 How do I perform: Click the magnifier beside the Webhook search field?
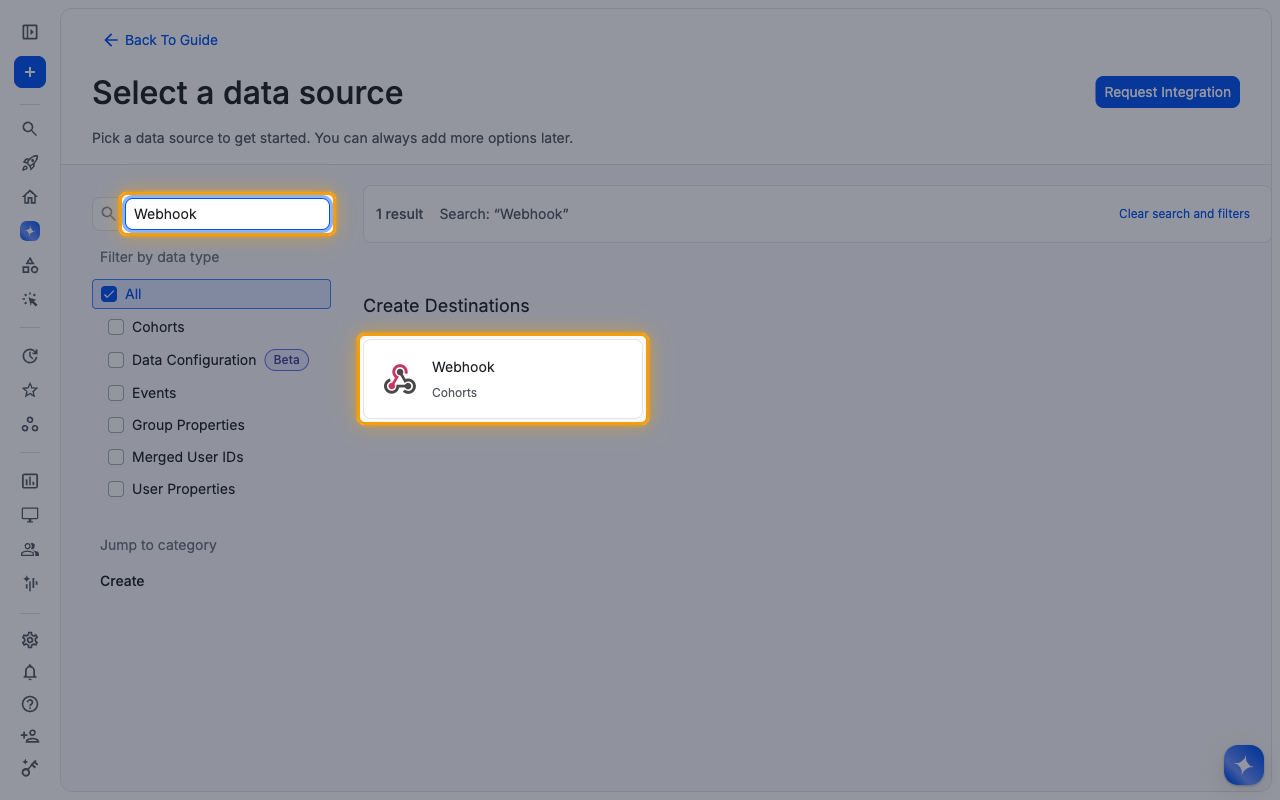[x=108, y=214]
